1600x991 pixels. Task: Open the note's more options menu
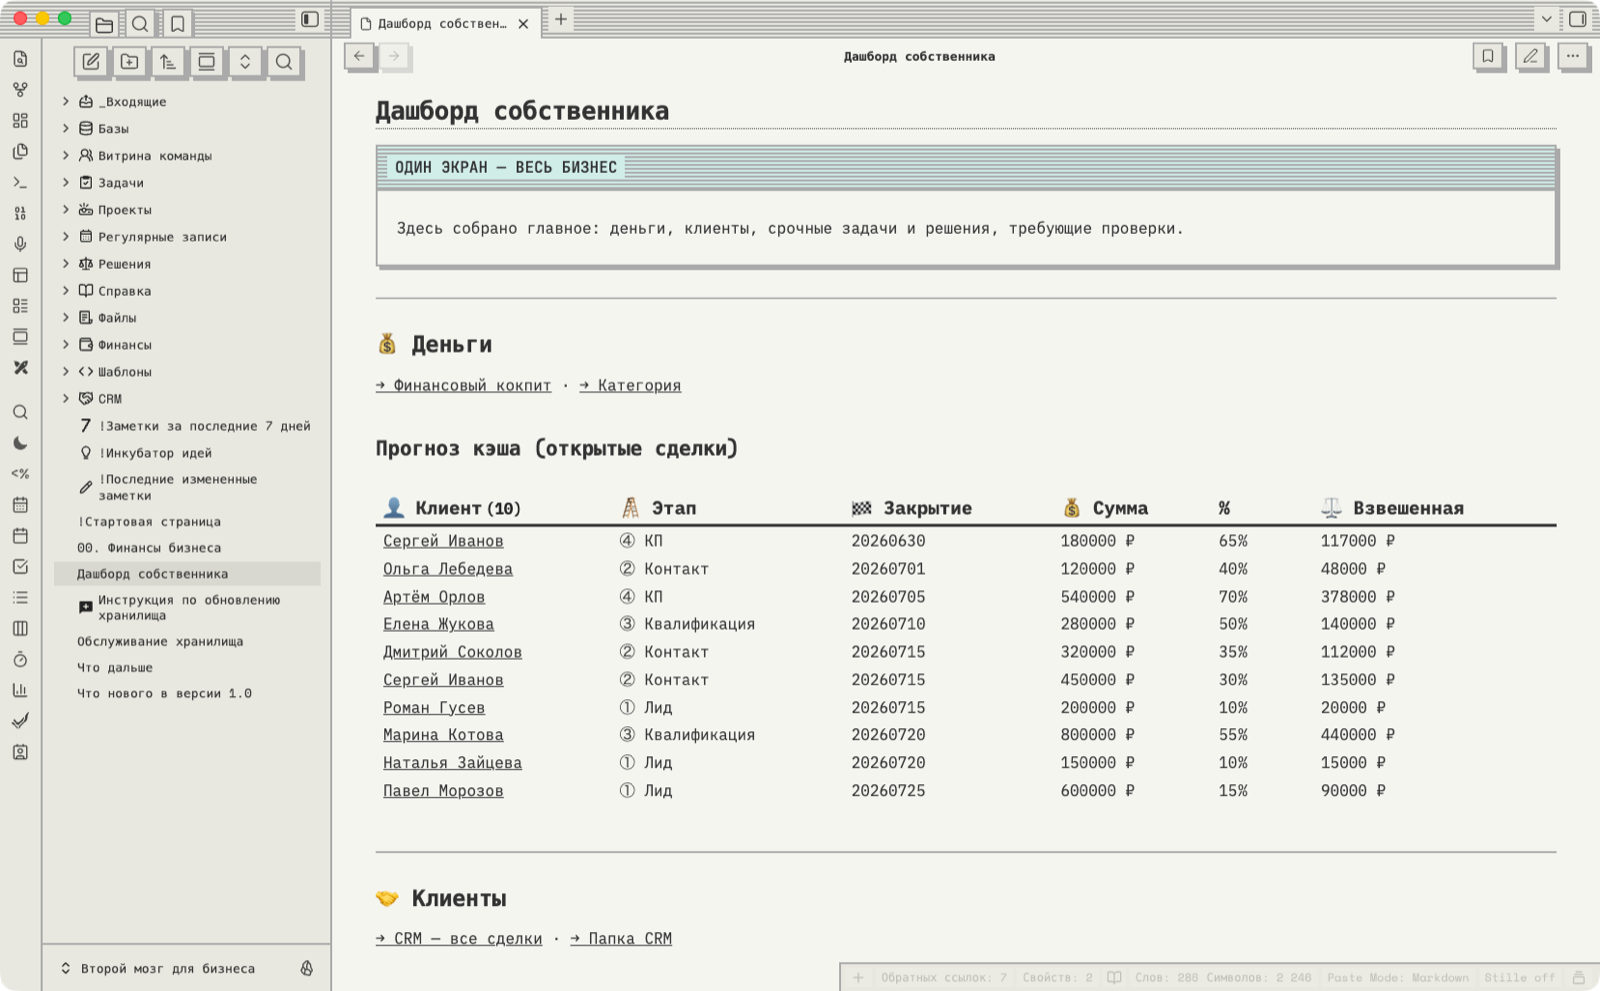[x=1573, y=57]
